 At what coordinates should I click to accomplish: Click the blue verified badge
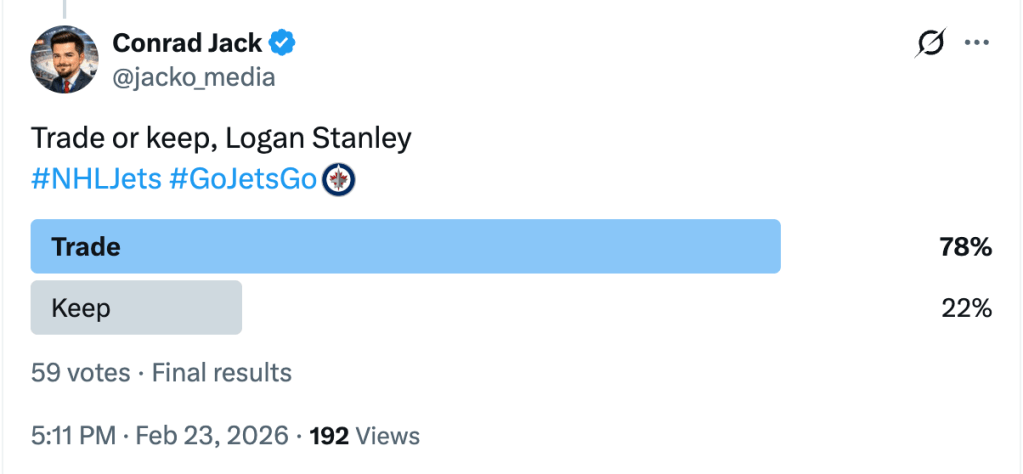click(x=283, y=43)
